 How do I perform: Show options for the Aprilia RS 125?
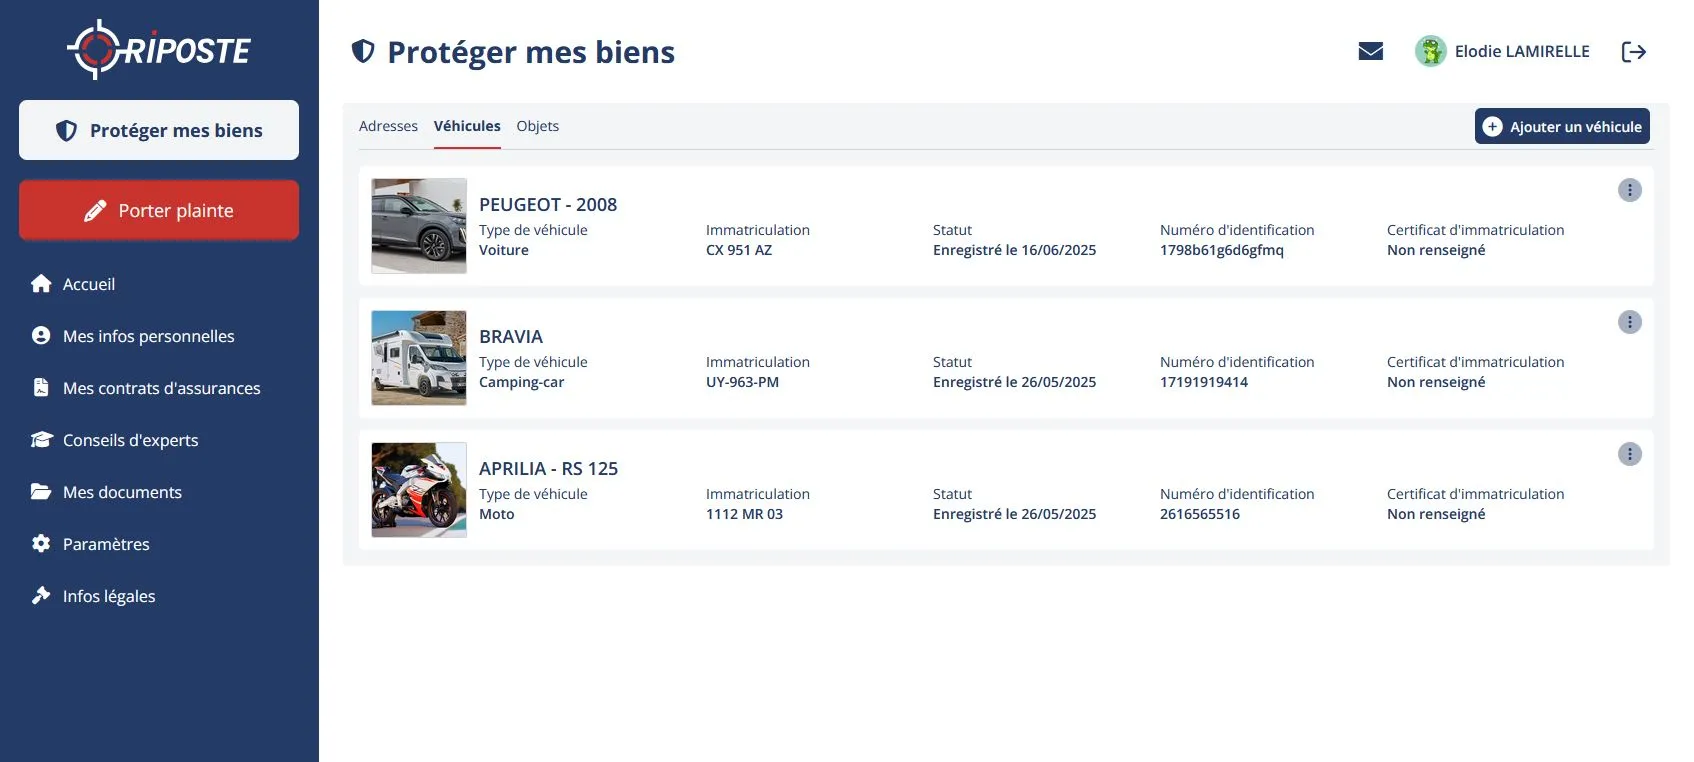tap(1629, 454)
